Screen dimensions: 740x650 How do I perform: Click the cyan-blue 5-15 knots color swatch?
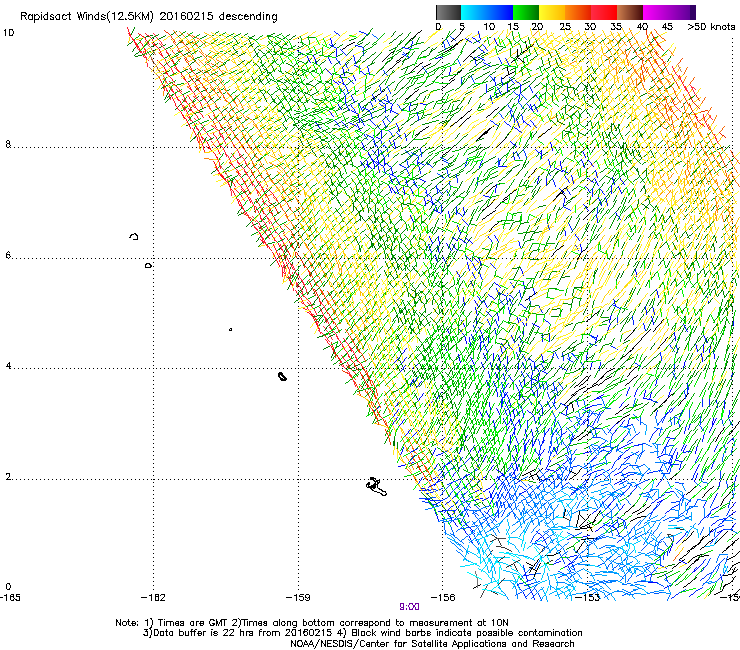point(487,12)
